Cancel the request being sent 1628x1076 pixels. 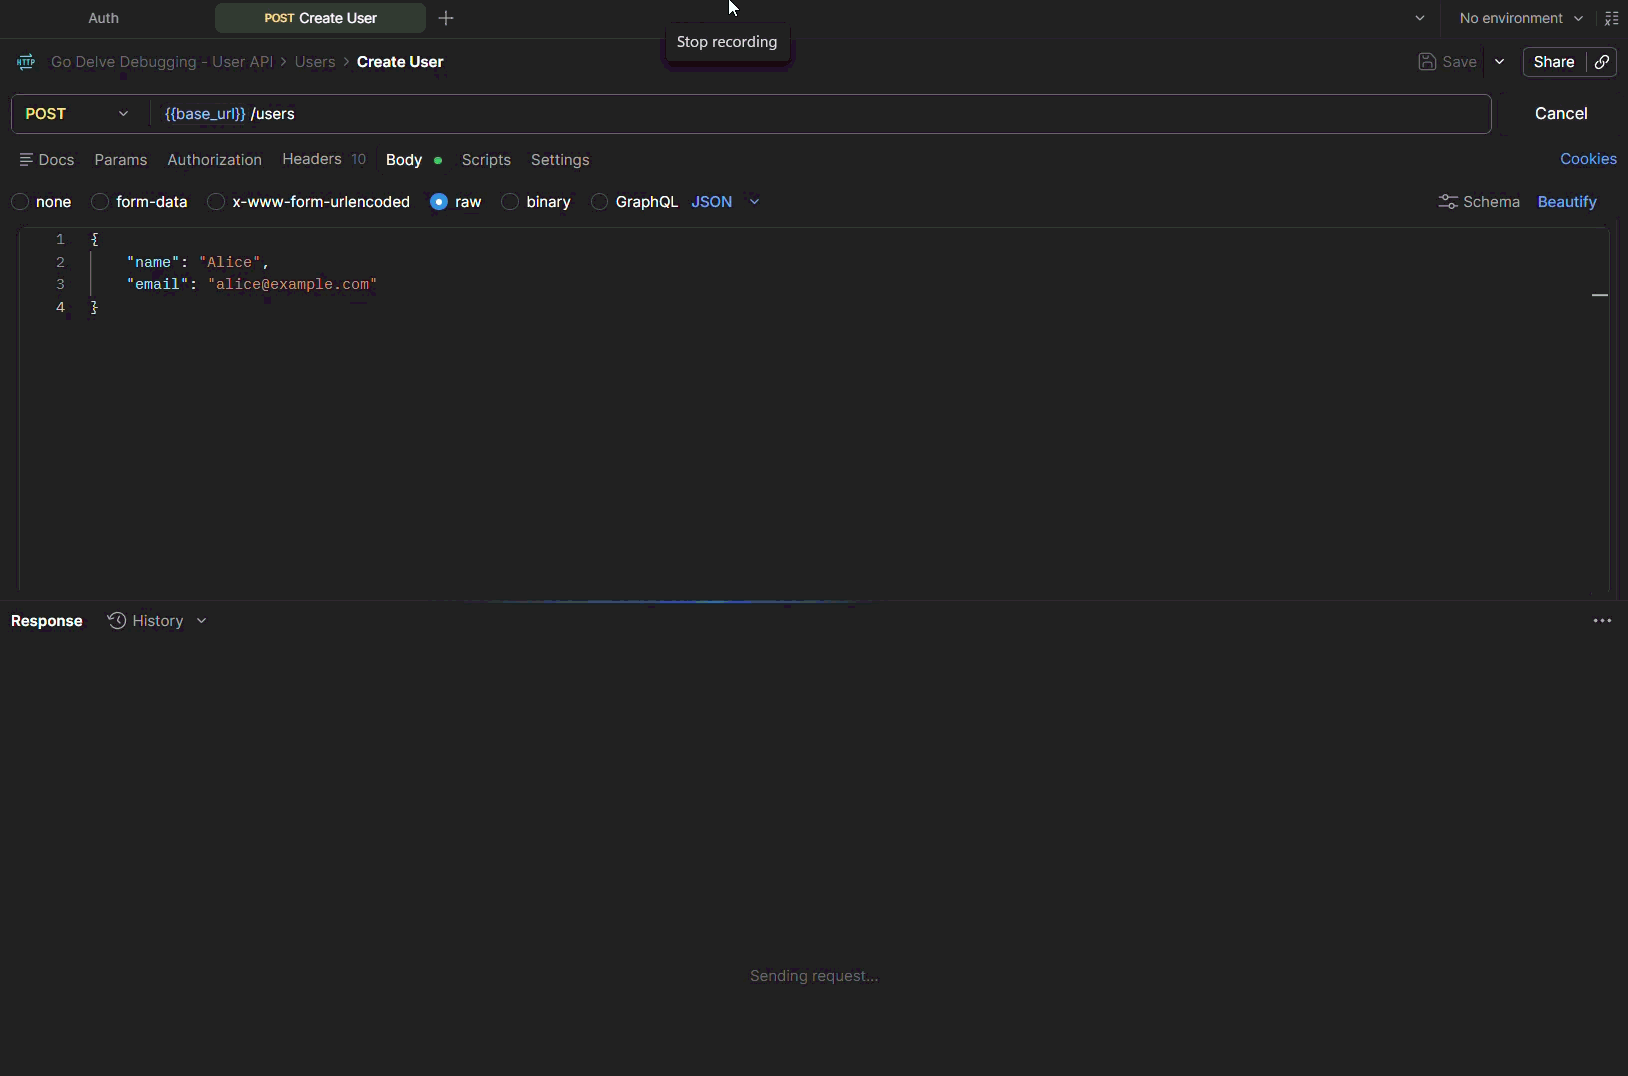point(1561,114)
